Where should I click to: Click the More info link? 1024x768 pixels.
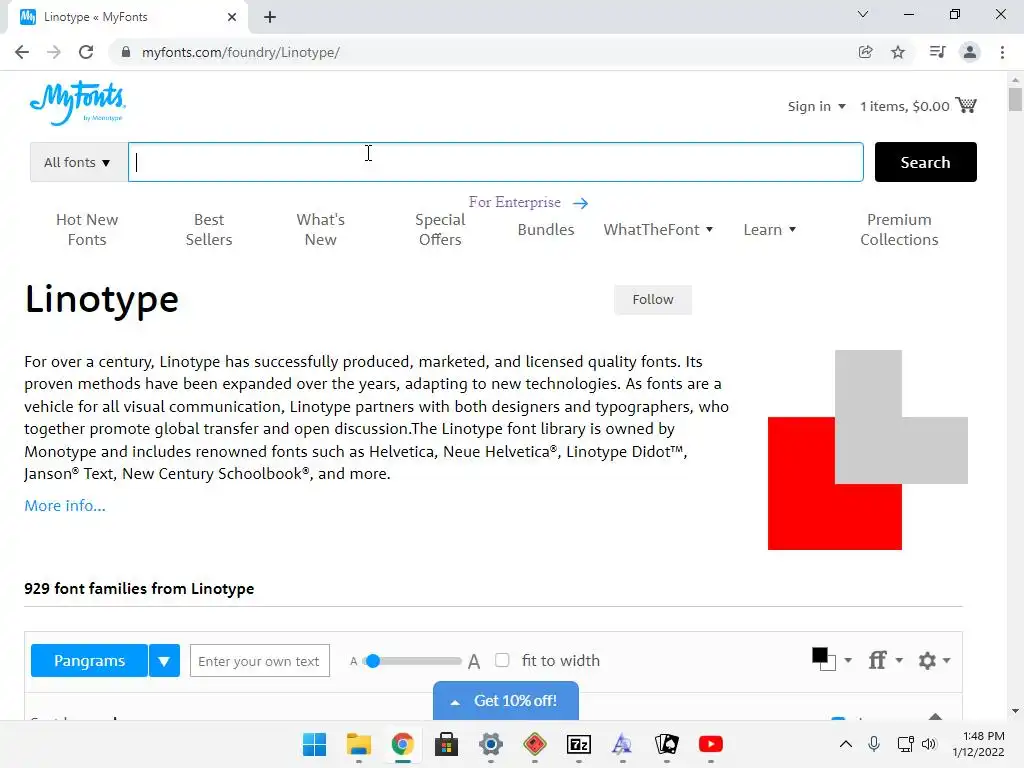click(65, 505)
